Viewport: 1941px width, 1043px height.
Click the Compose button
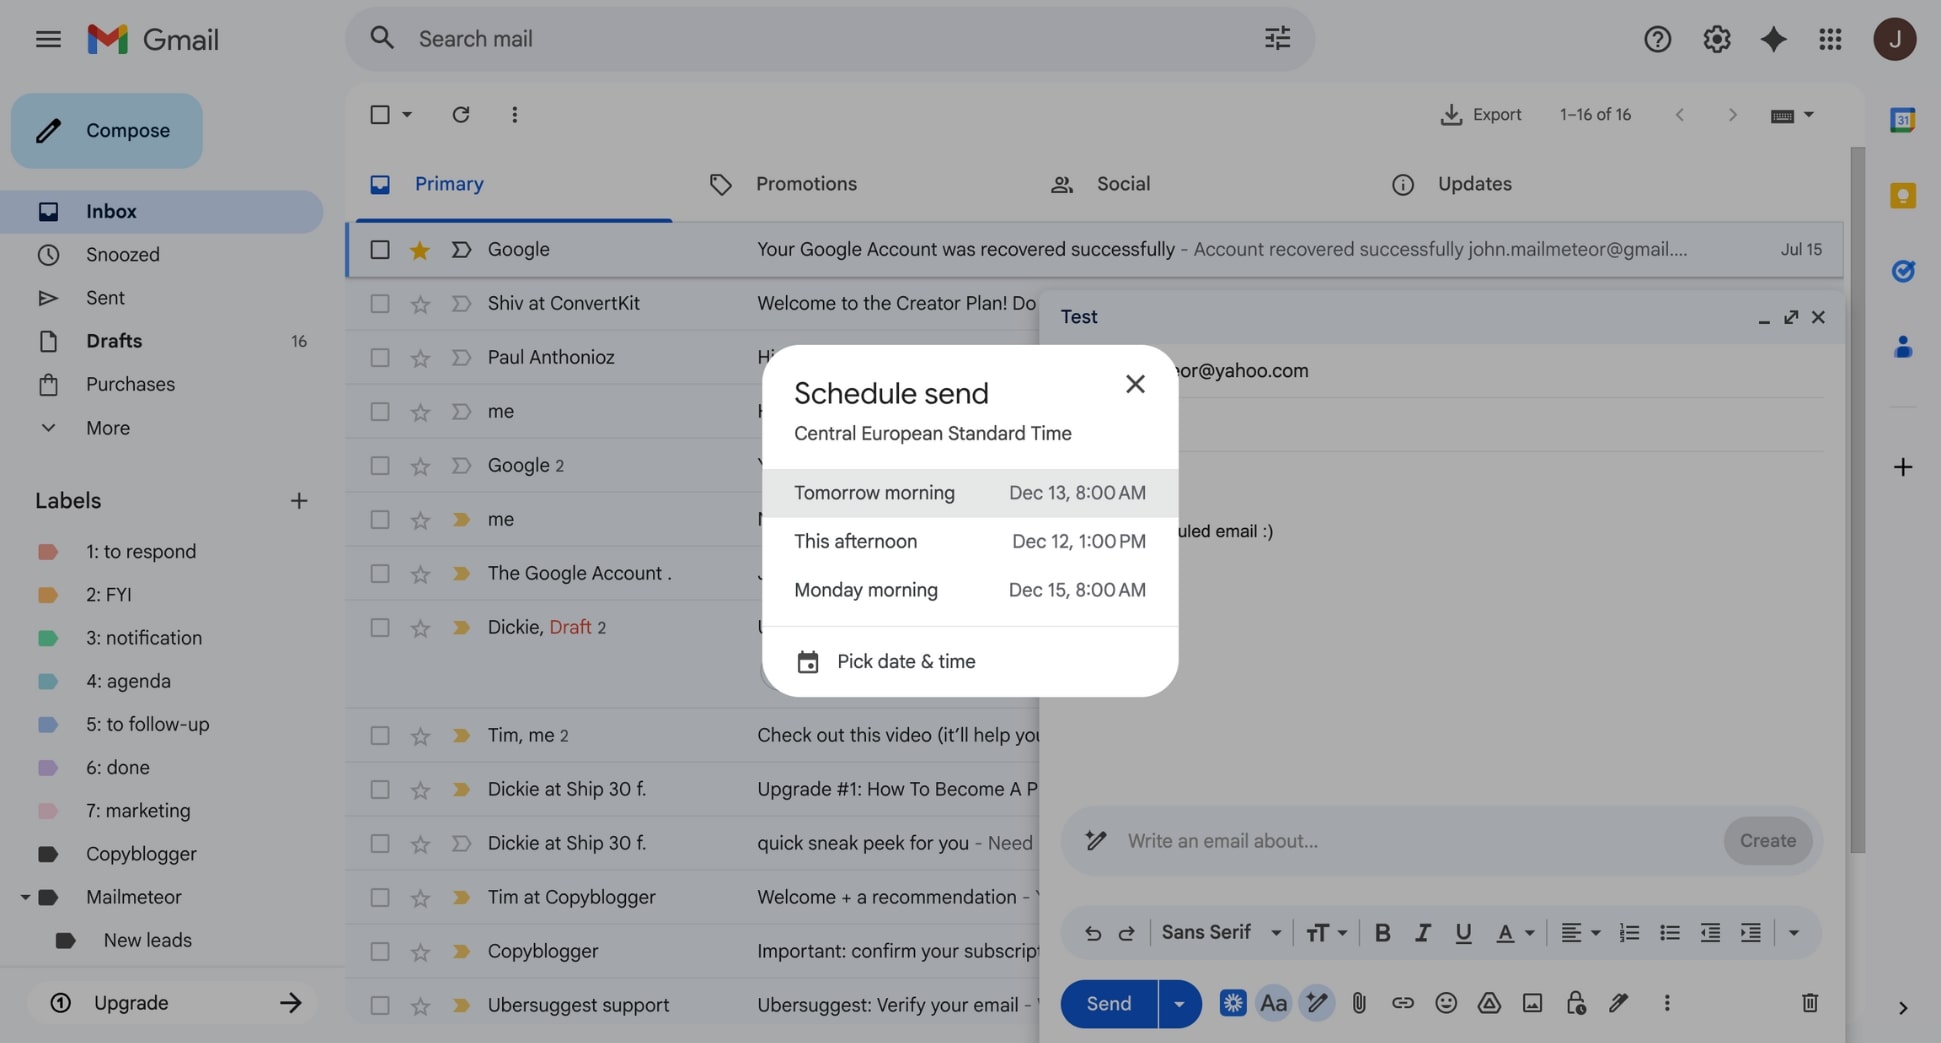[x=106, y=130]
